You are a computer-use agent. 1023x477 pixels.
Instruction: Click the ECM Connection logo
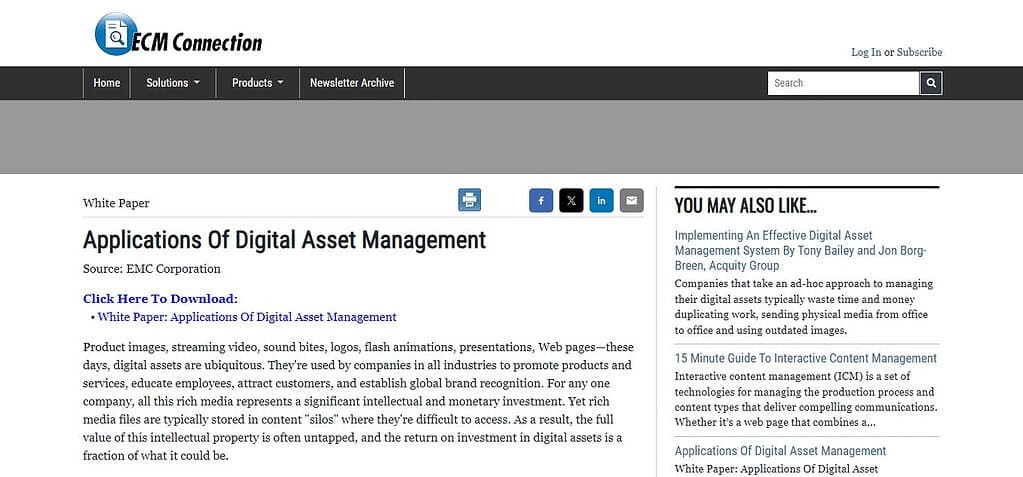tap(178, 35)
